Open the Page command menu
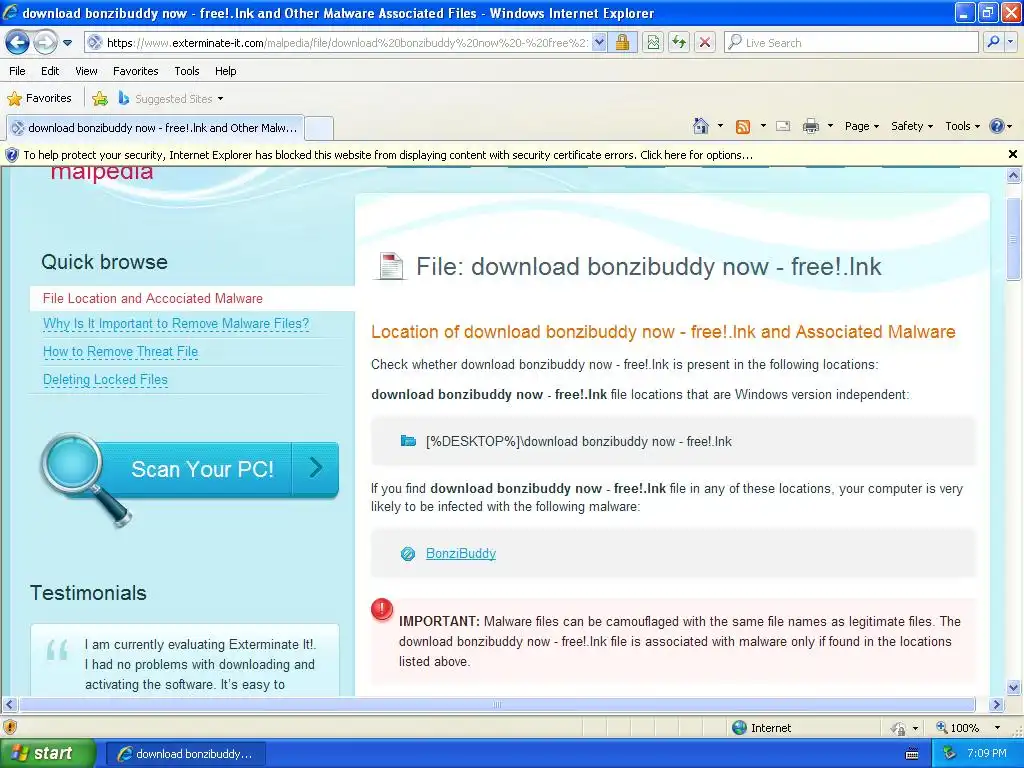 pos(861,126)
